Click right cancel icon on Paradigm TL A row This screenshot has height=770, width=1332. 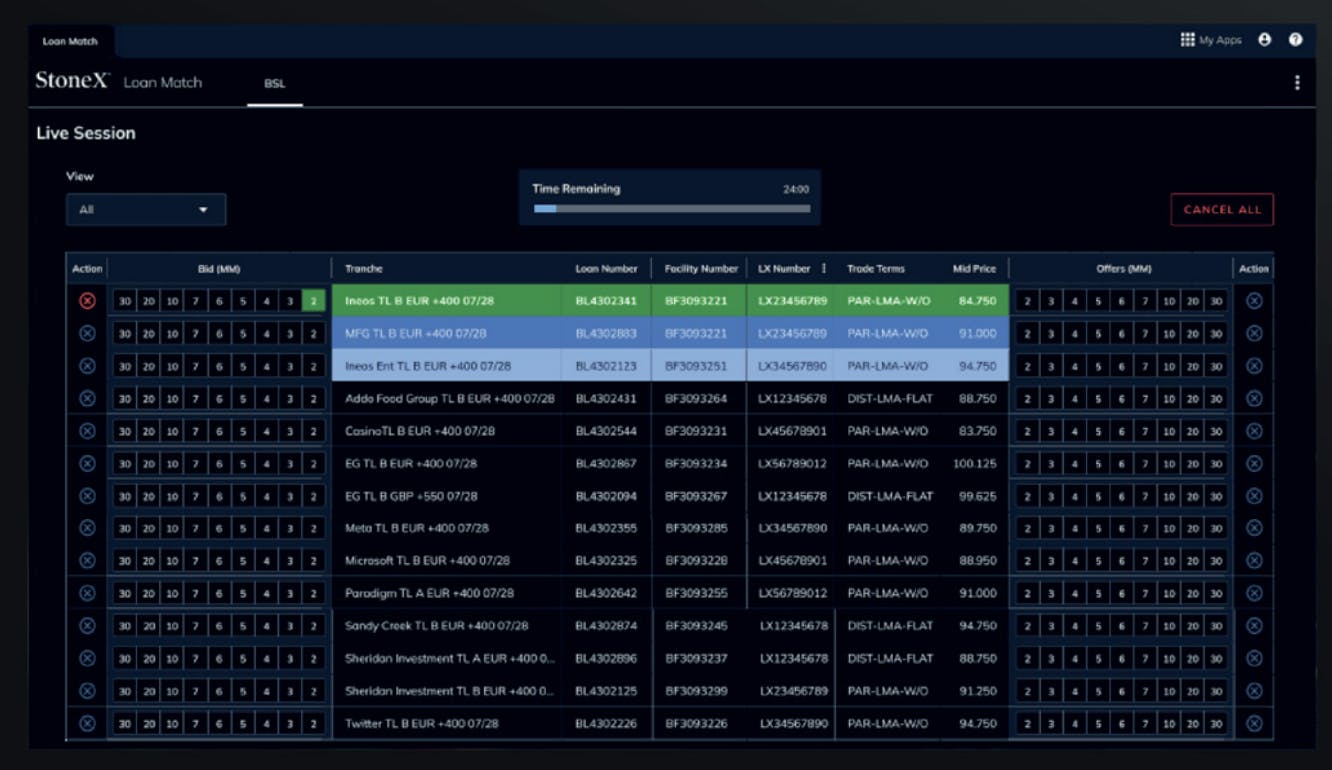pos(1254,593)
